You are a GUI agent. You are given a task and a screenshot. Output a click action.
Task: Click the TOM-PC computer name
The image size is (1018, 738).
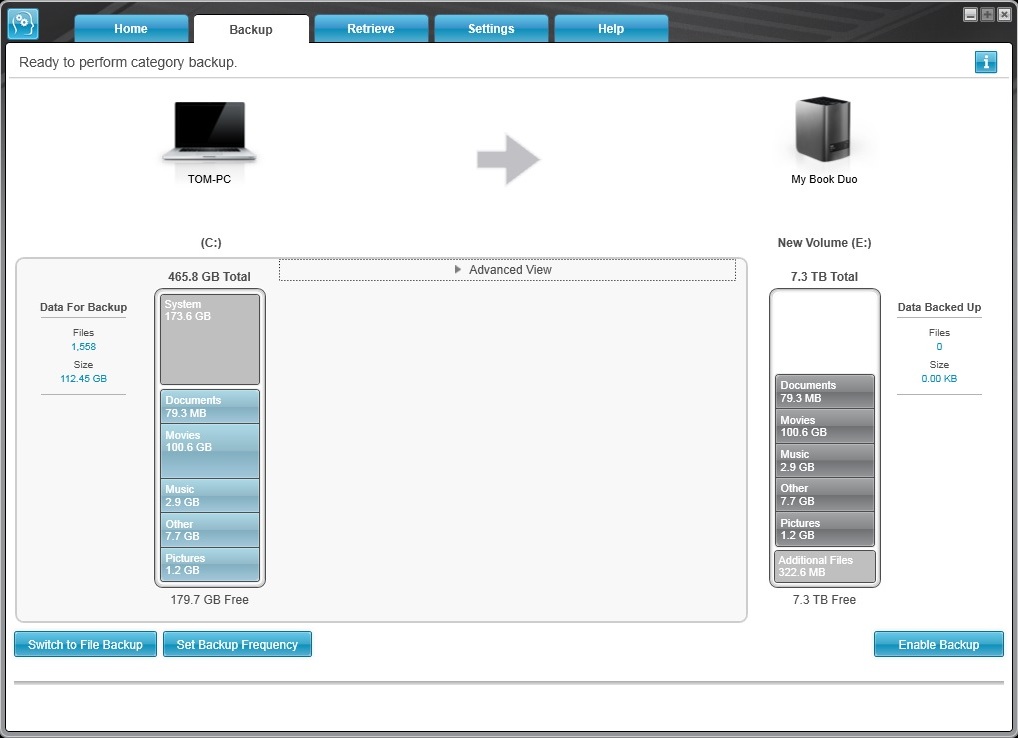[209, 179]
